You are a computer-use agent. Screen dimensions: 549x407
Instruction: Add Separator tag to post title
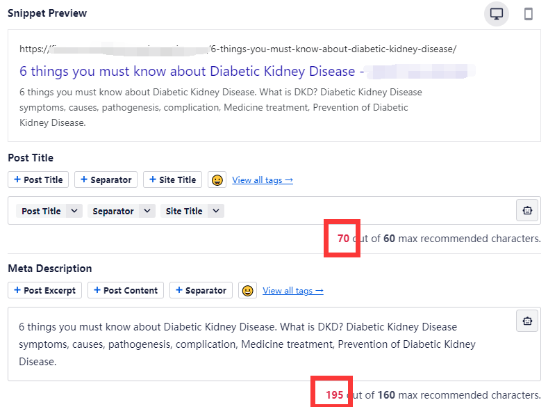pyautogui.click(x=106, y=180)
